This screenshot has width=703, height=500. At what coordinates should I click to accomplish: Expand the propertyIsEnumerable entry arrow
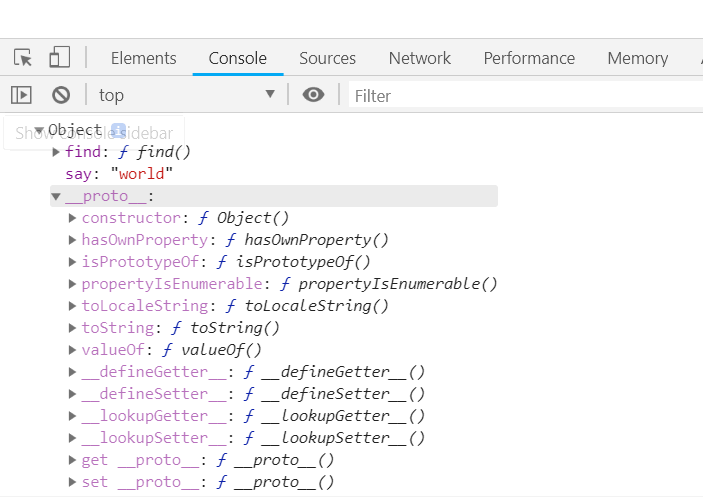pos(72,284)
